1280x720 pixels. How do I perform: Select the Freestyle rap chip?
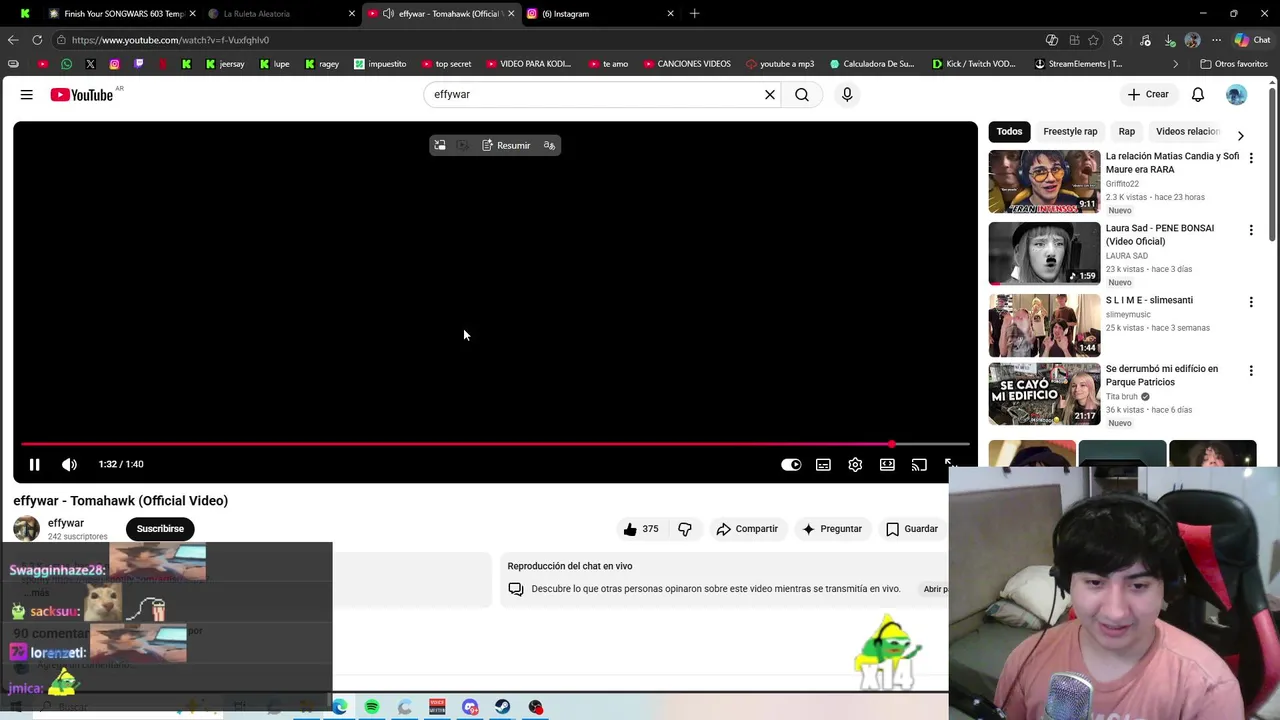pyautogui.click(x=1070, y=131)
